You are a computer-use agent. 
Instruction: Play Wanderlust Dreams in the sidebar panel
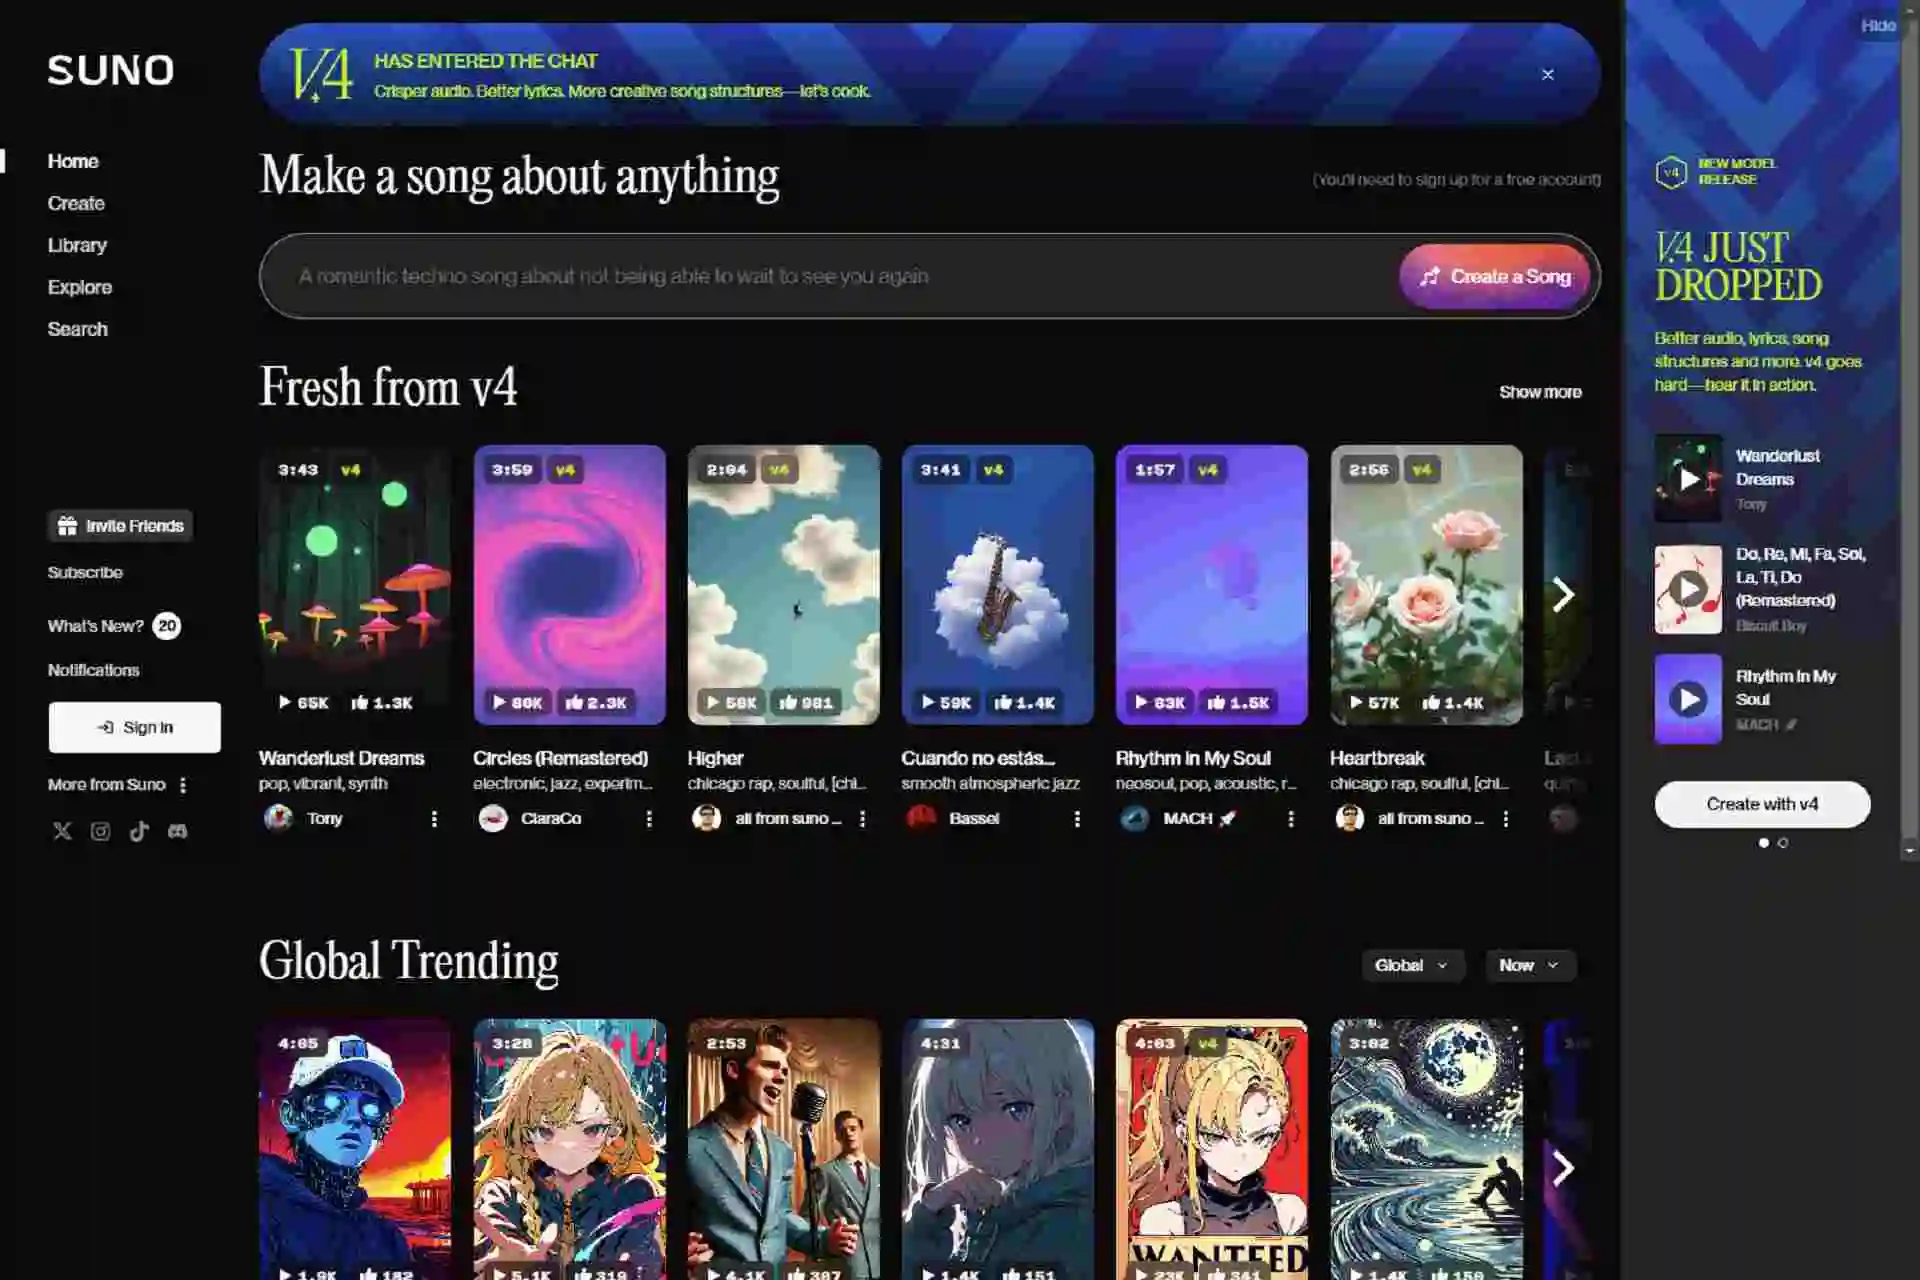click(1688, 479)
